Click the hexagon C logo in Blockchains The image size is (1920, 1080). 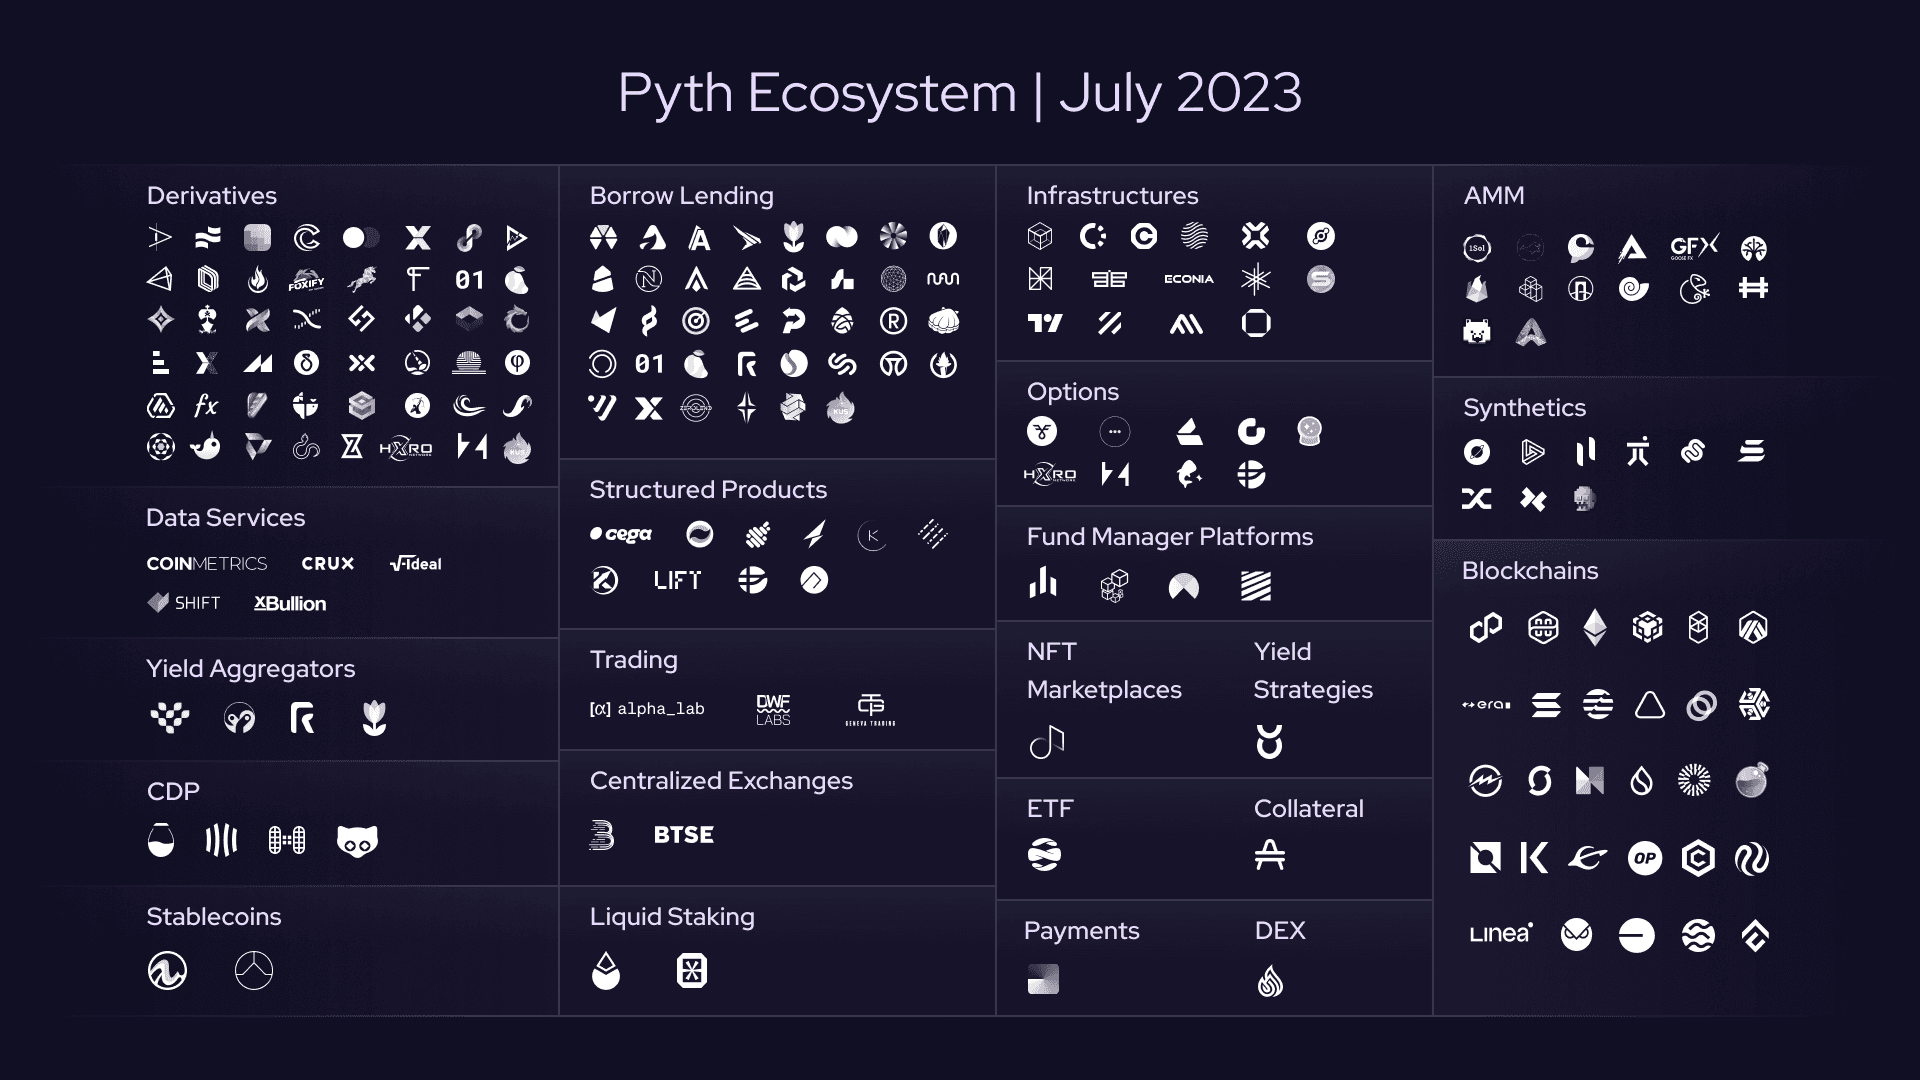[x=1698, y=858]
